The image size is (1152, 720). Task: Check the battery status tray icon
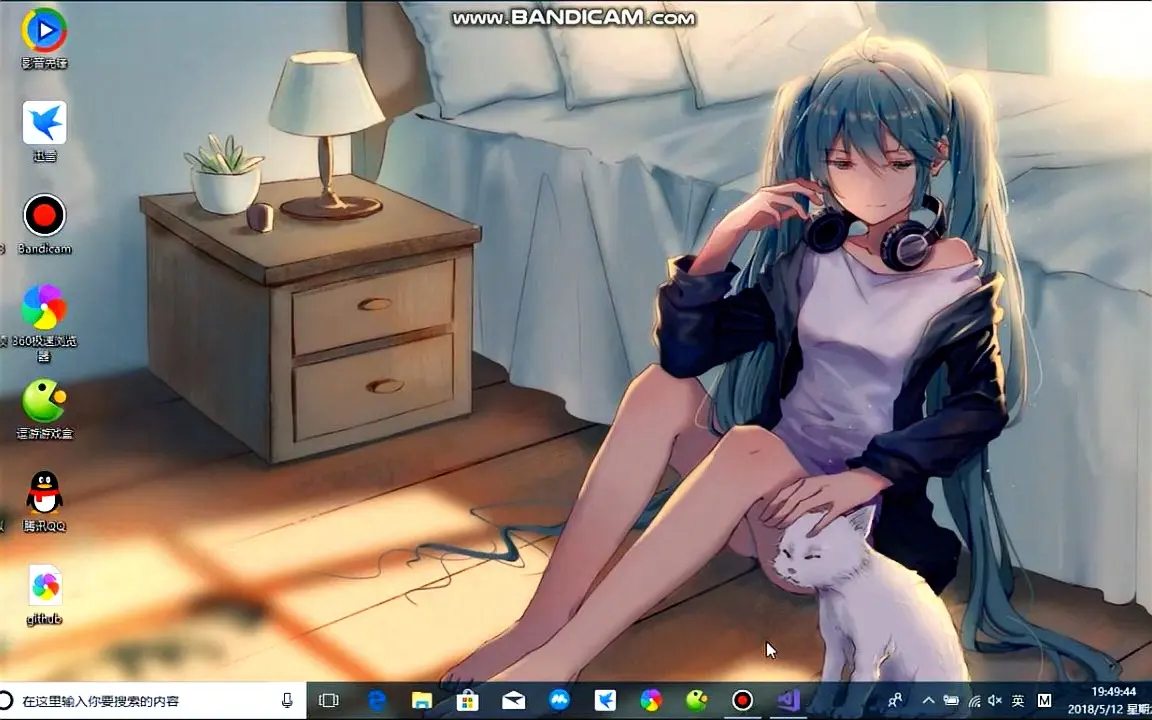tap(951, 701)
